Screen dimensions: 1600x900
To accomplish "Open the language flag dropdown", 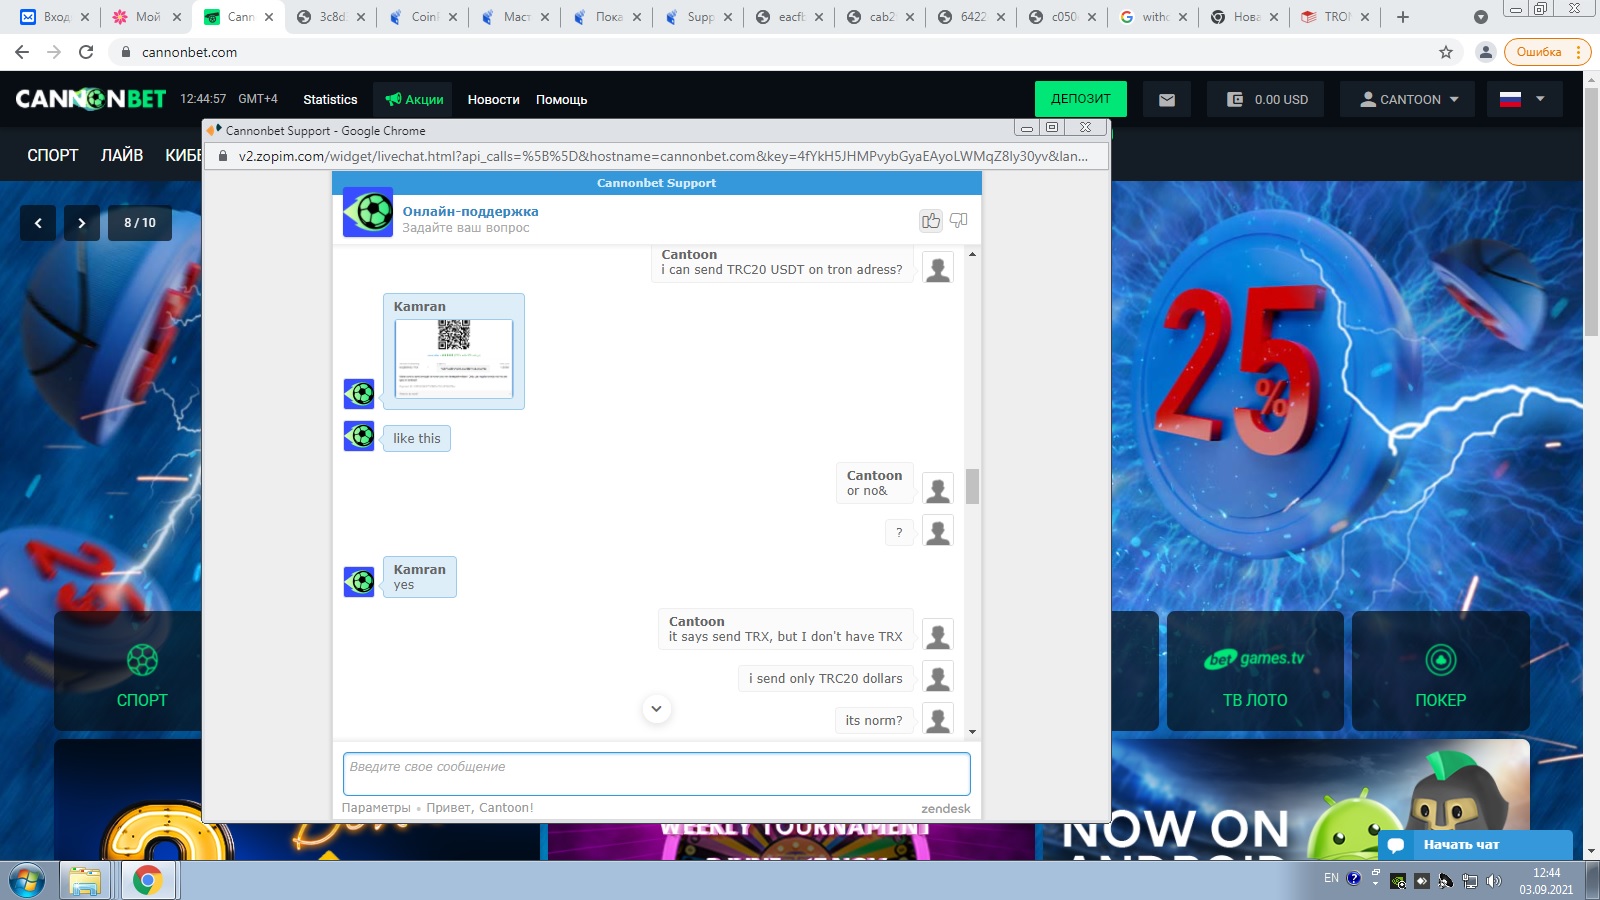I will [1523, 99].
